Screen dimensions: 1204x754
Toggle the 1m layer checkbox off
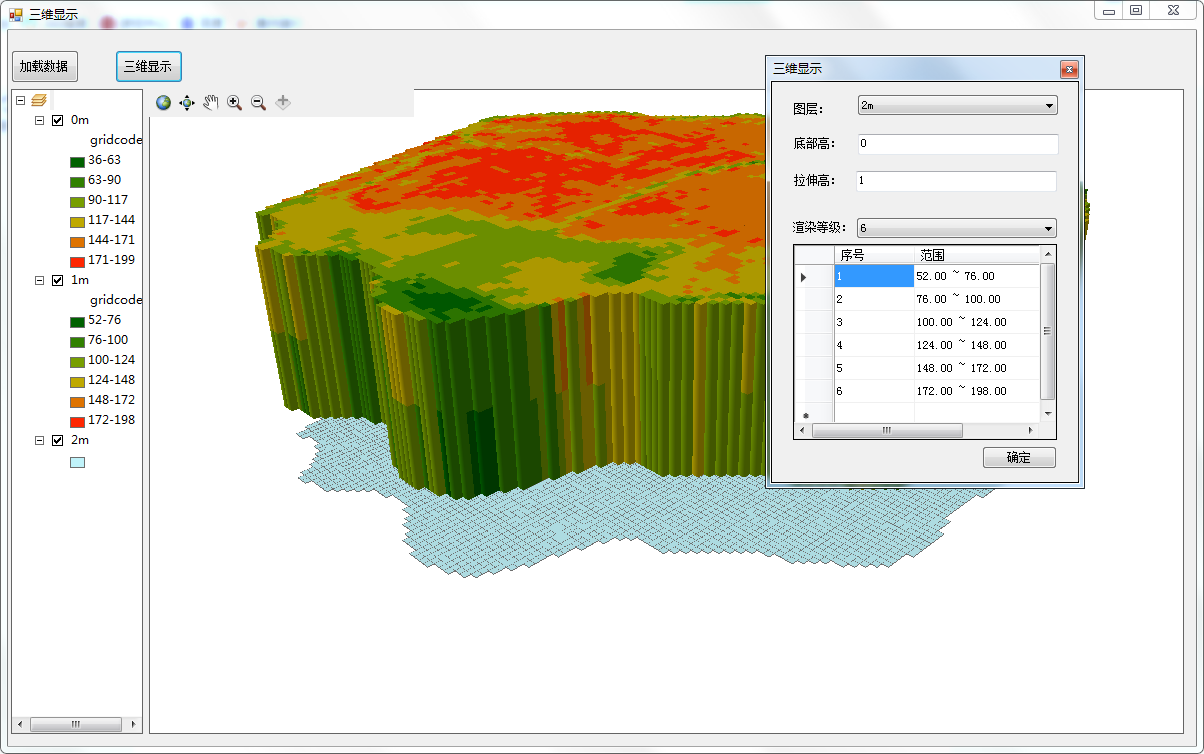57,280
